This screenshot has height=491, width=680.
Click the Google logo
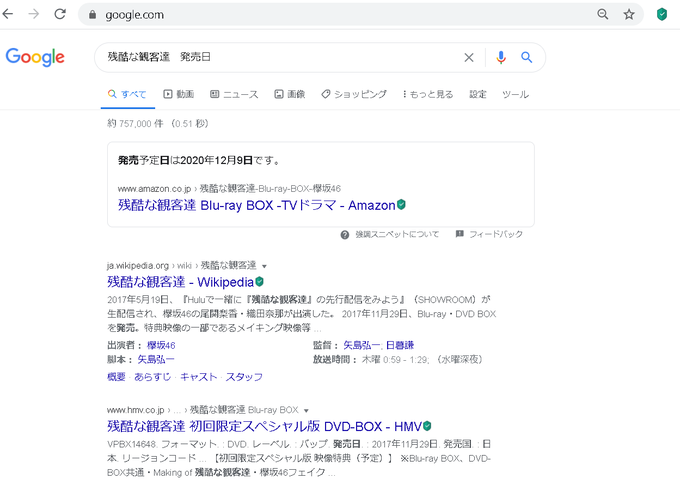35,57
